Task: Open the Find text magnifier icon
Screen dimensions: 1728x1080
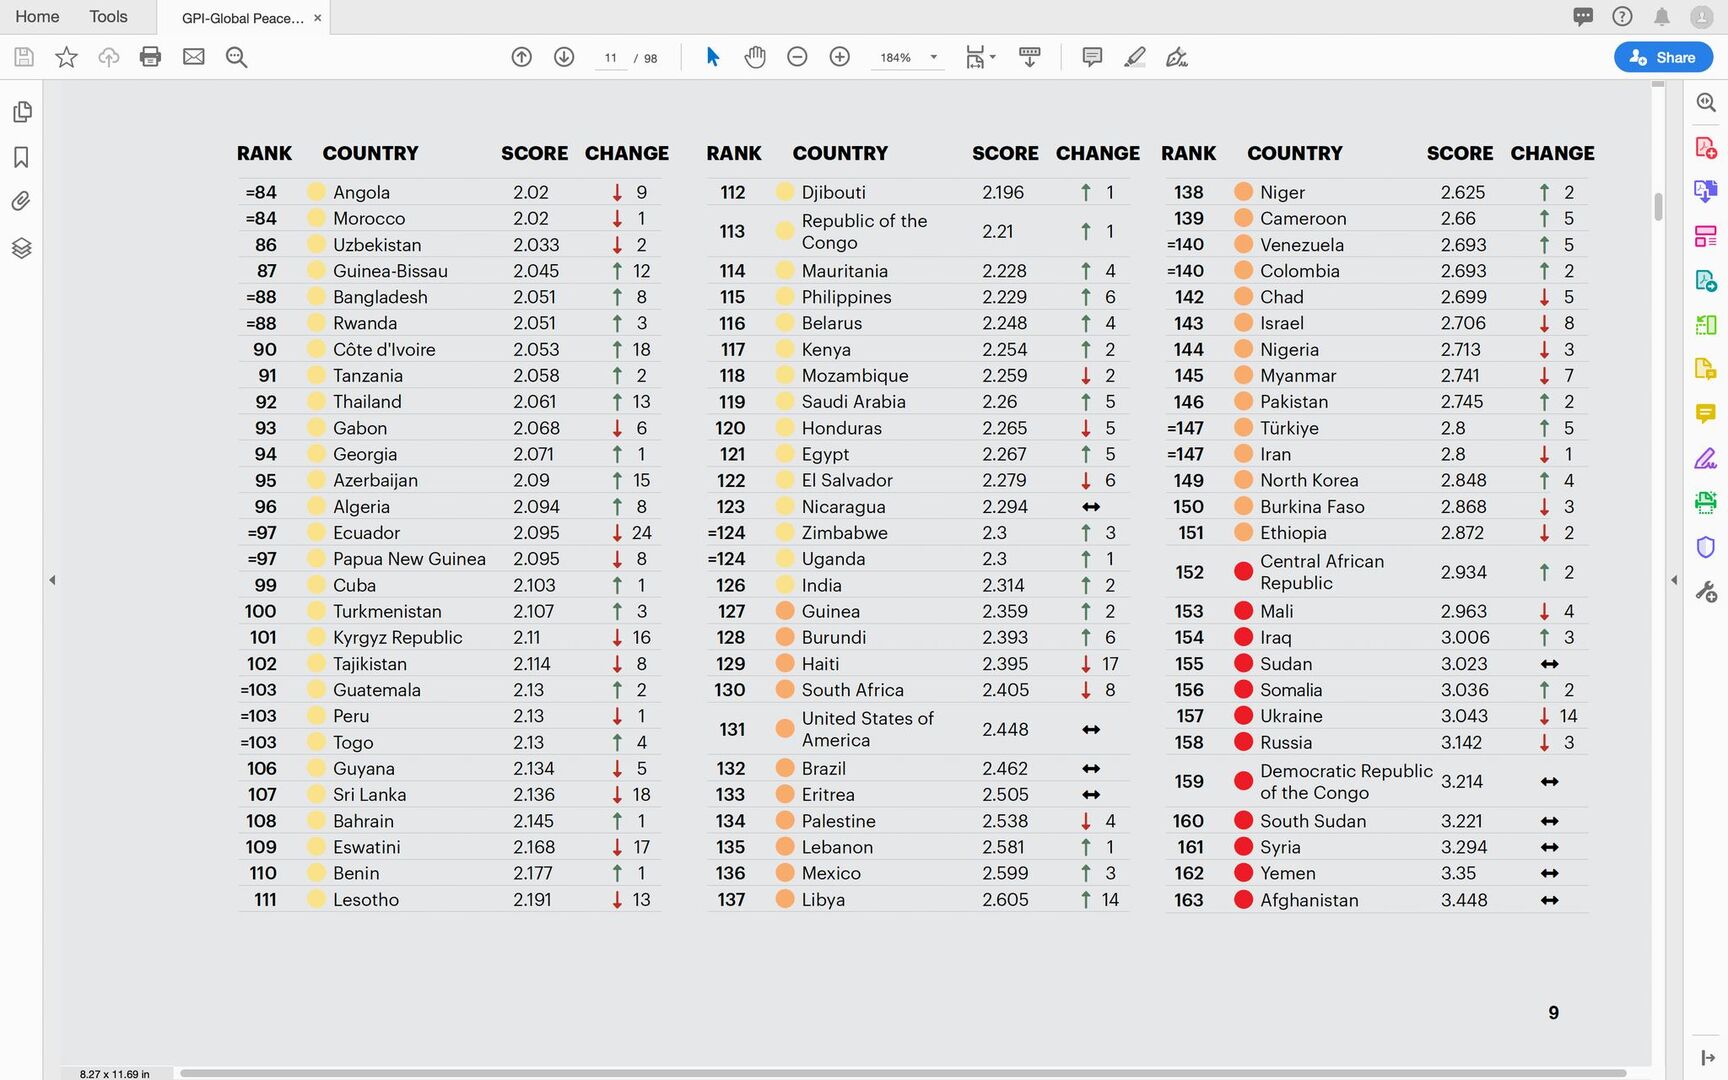Action: [x=236, y=57]
